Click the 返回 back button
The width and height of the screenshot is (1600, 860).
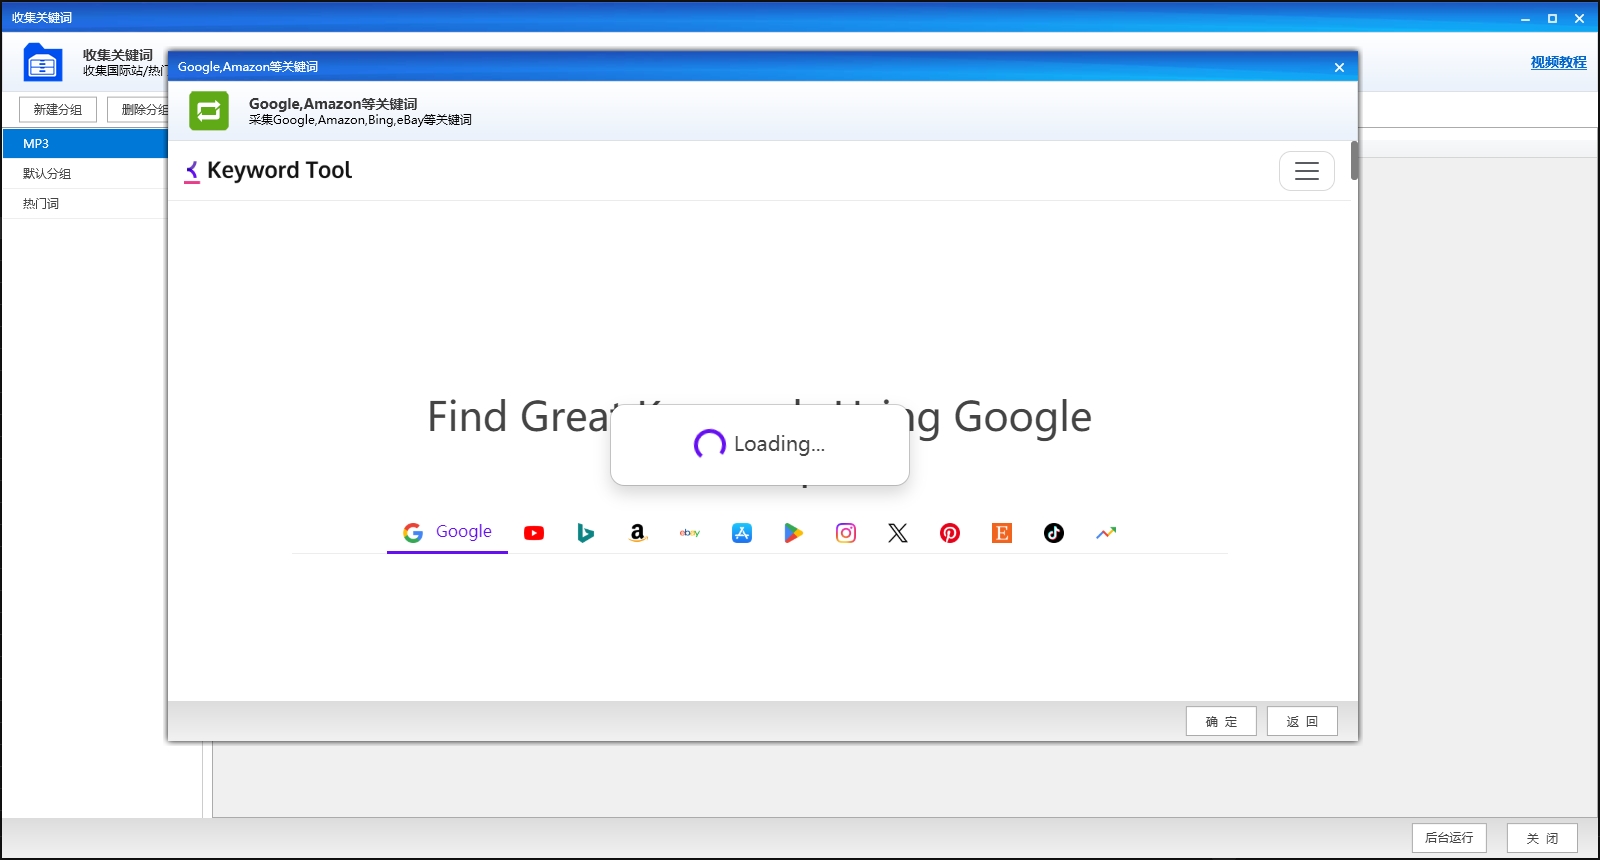pyautogui.click(x=1302, y=721)
